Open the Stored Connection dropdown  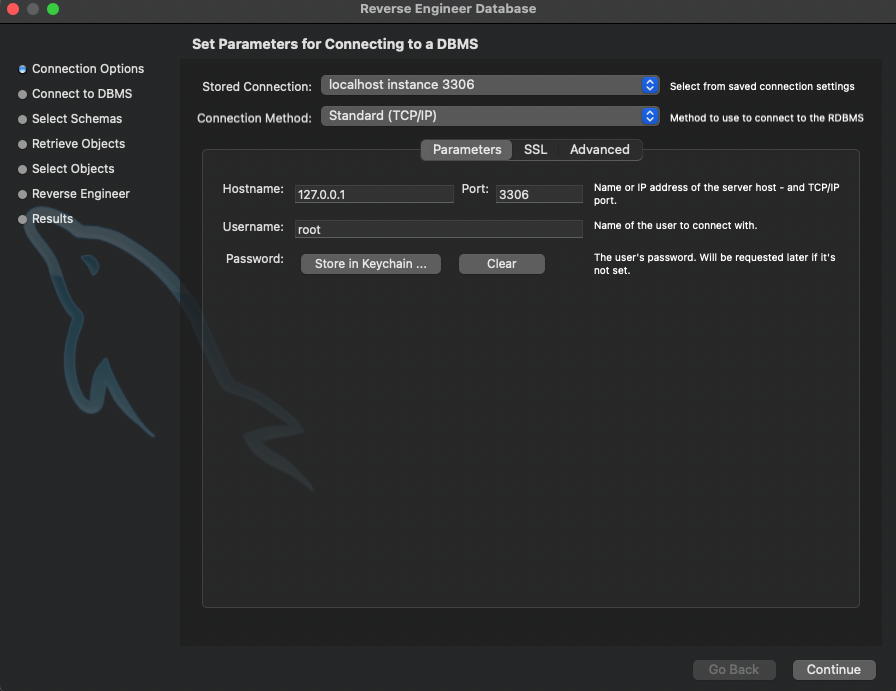tap(490, 86)
